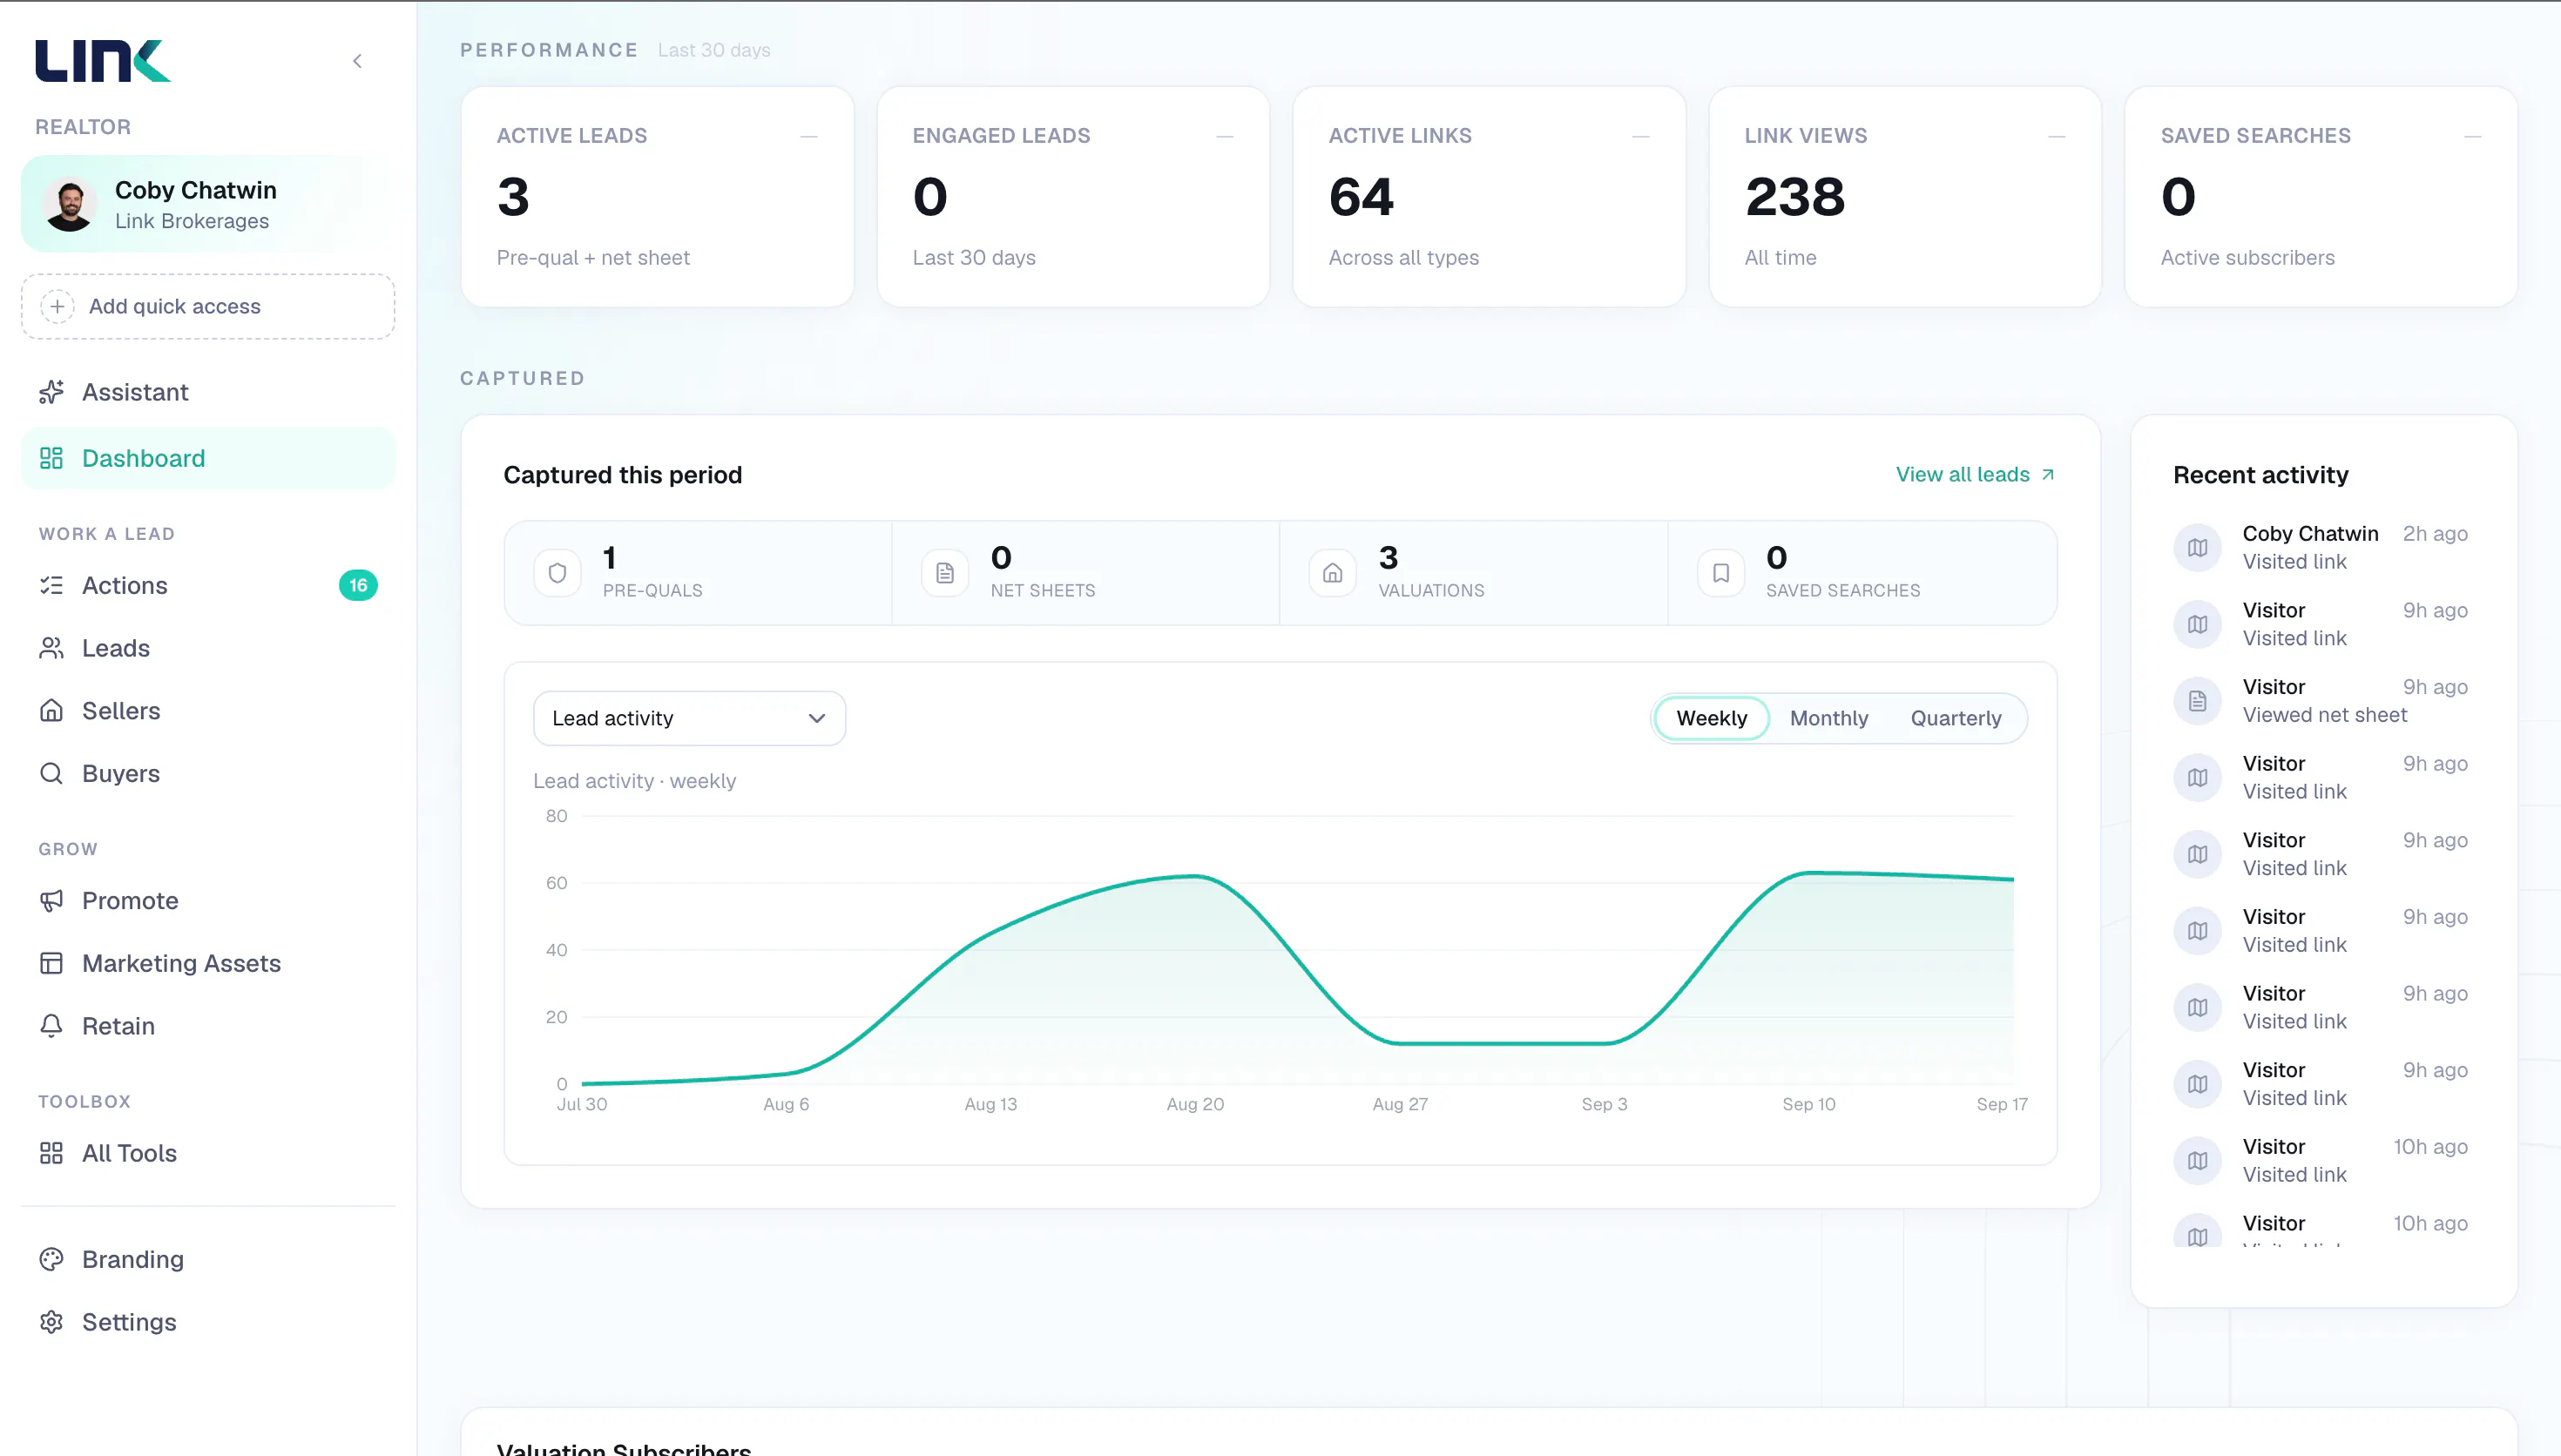
Task: Open the Active Links card
Action: coord(1489,196)
